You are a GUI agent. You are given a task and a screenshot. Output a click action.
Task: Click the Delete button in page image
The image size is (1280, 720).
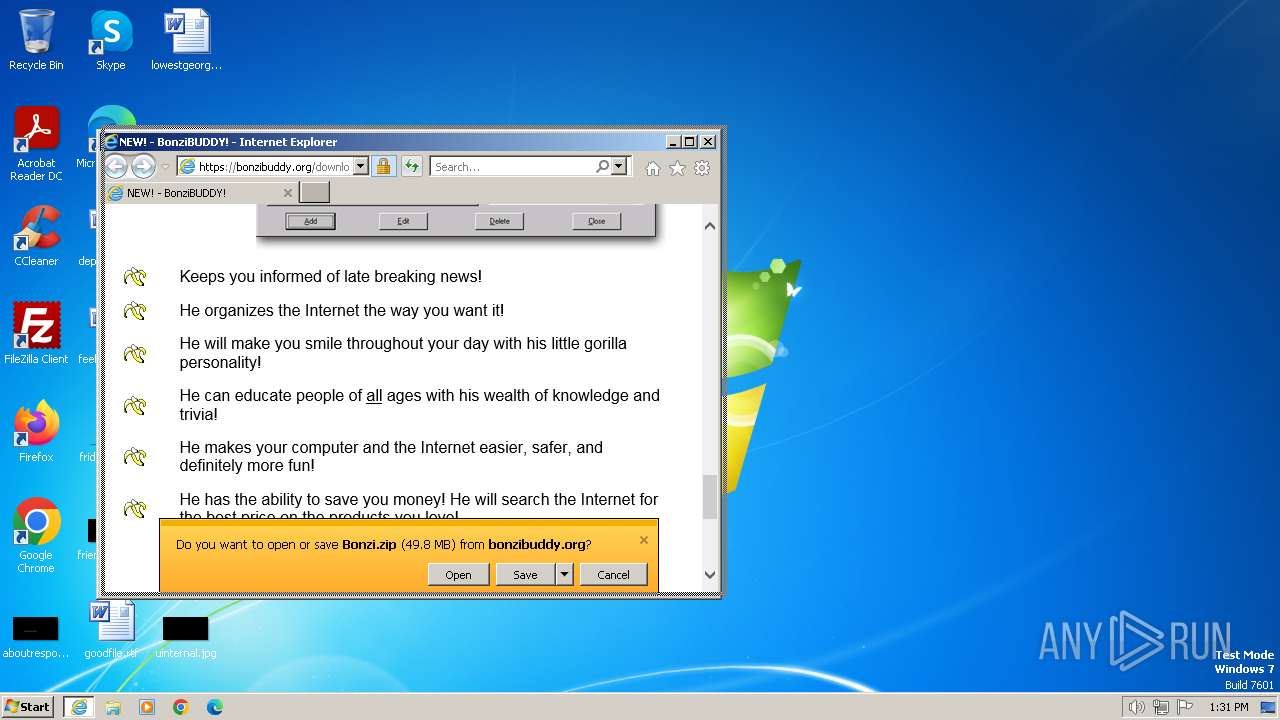click(x=499, y=221)
